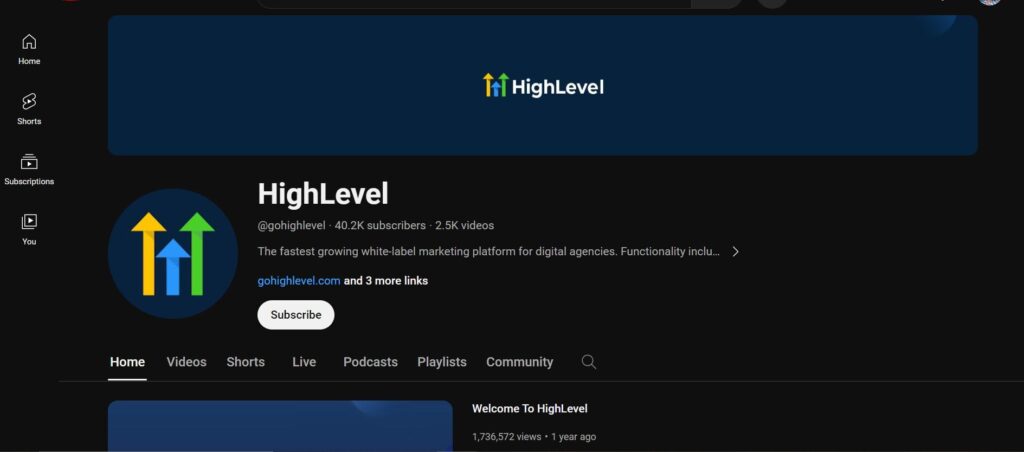Select the channel Home tab
The width and height of the screenshot is (1024, 452).
pyautogui.click(x=127, y=362)
